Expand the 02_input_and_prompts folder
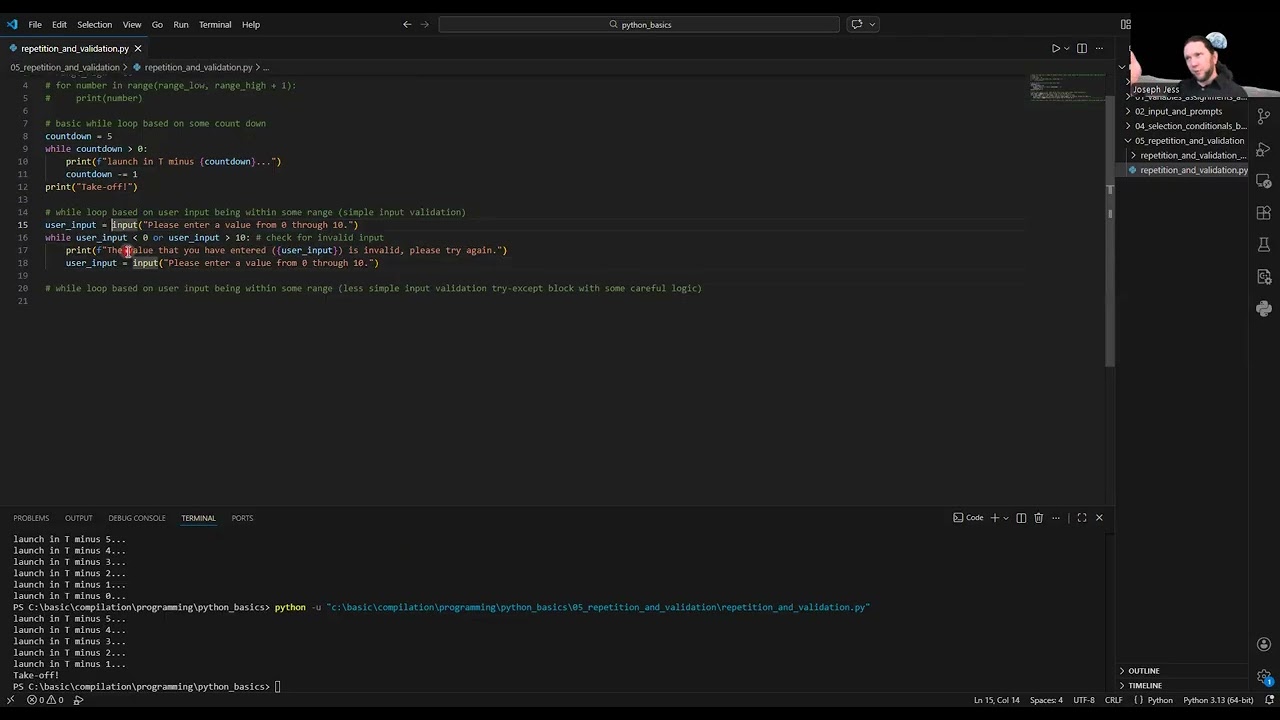The height and width of the screenshot is (720, 1280). tap(1178, 111)
